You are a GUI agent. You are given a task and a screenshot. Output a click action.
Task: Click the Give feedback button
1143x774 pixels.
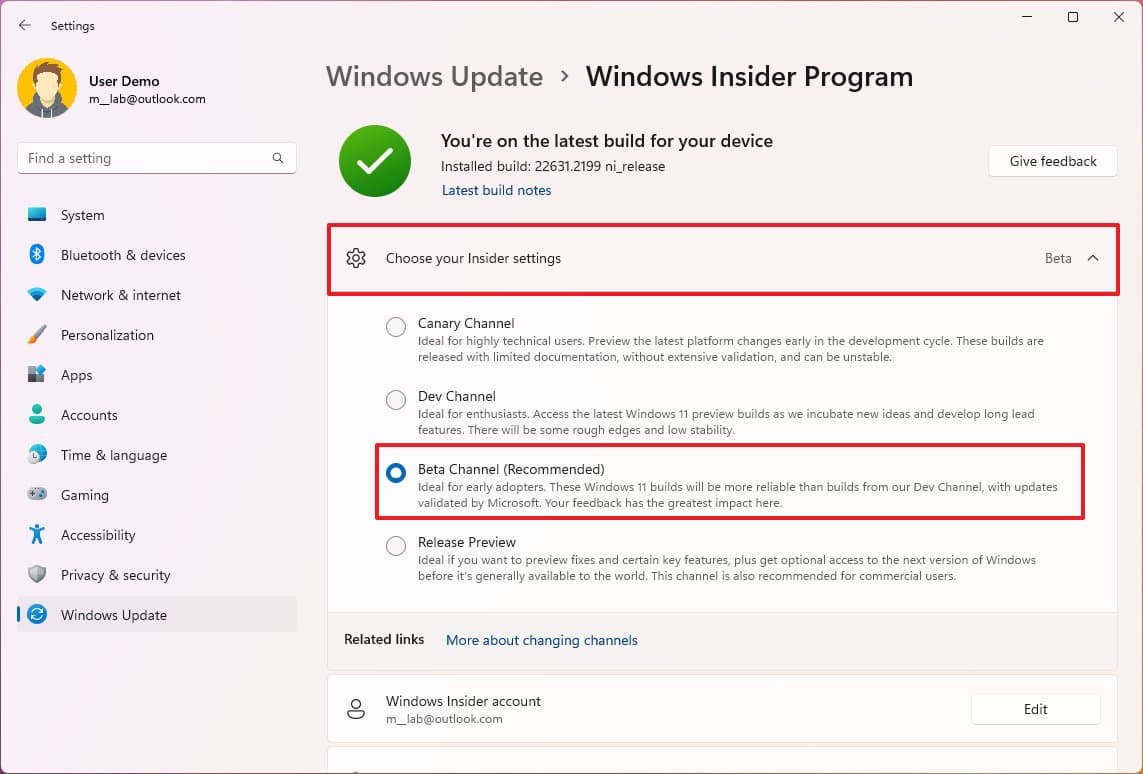(x=1052, y=160)
